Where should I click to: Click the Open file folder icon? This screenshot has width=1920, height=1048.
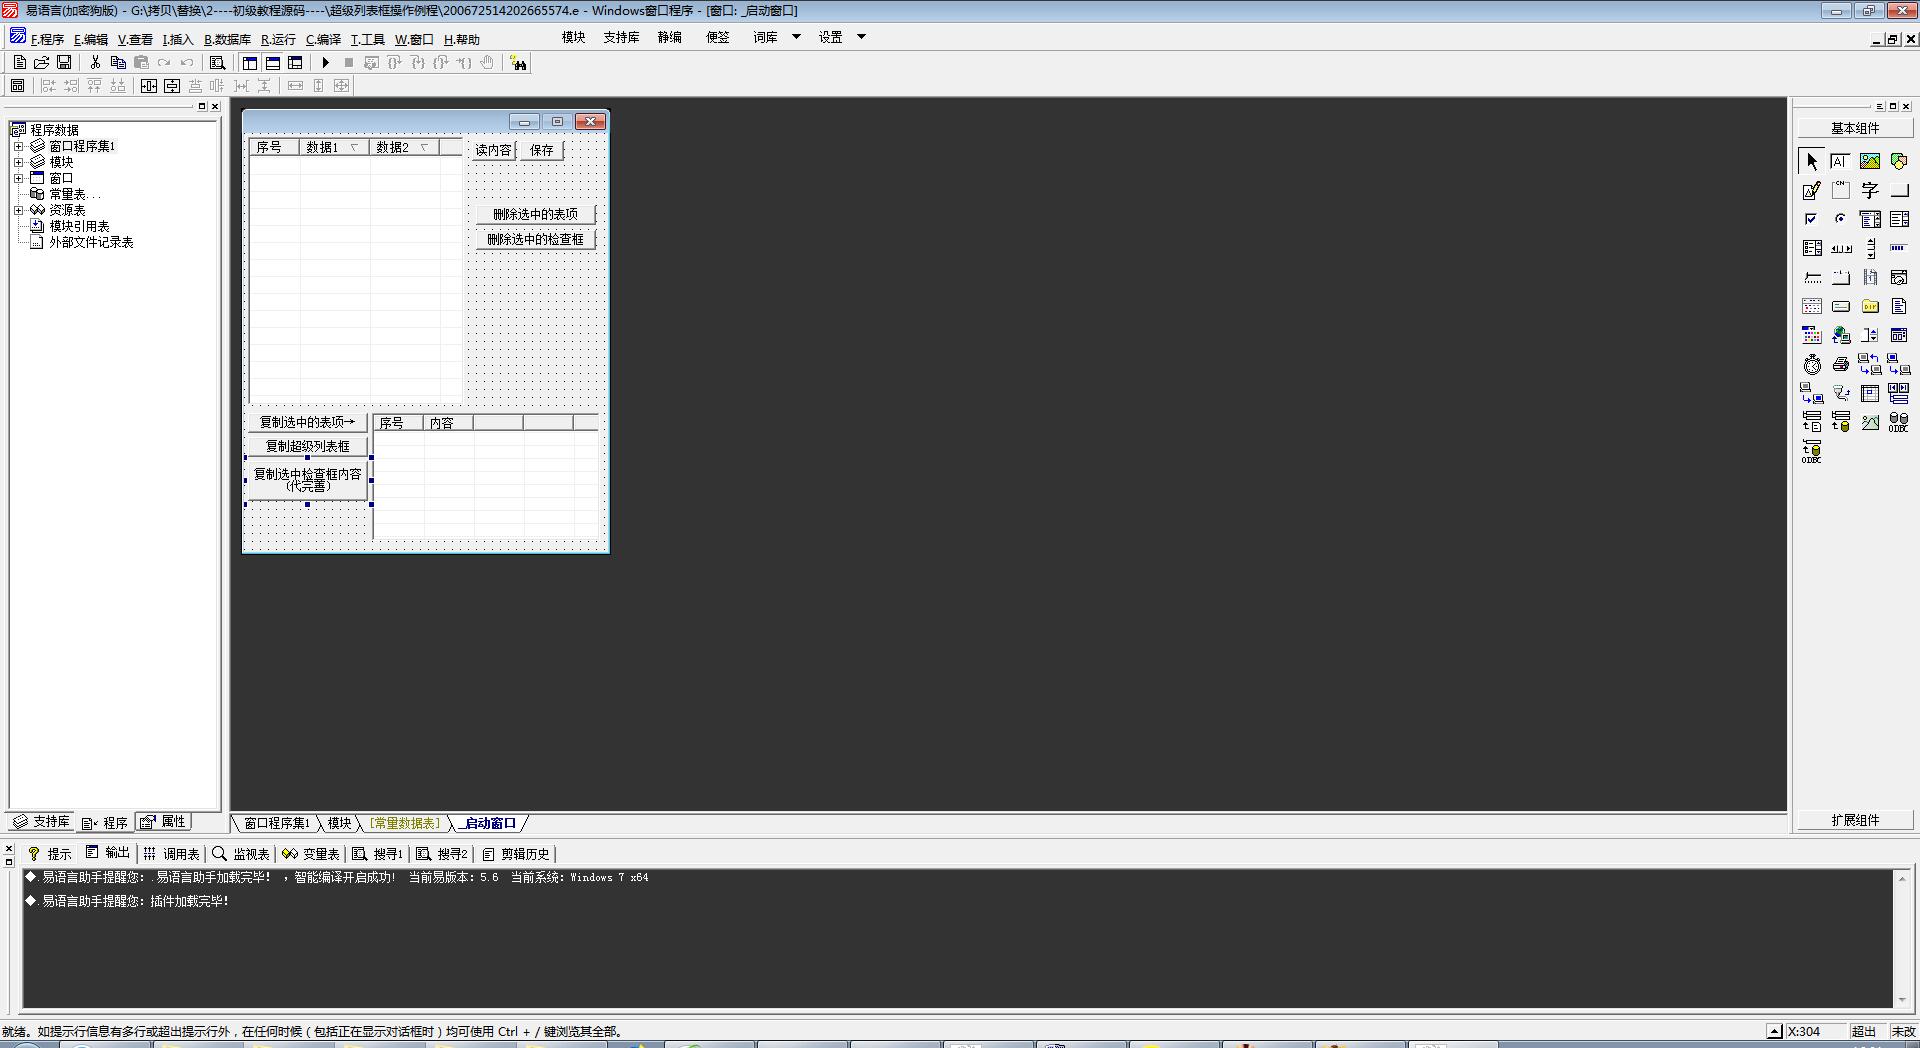(42, 63)
